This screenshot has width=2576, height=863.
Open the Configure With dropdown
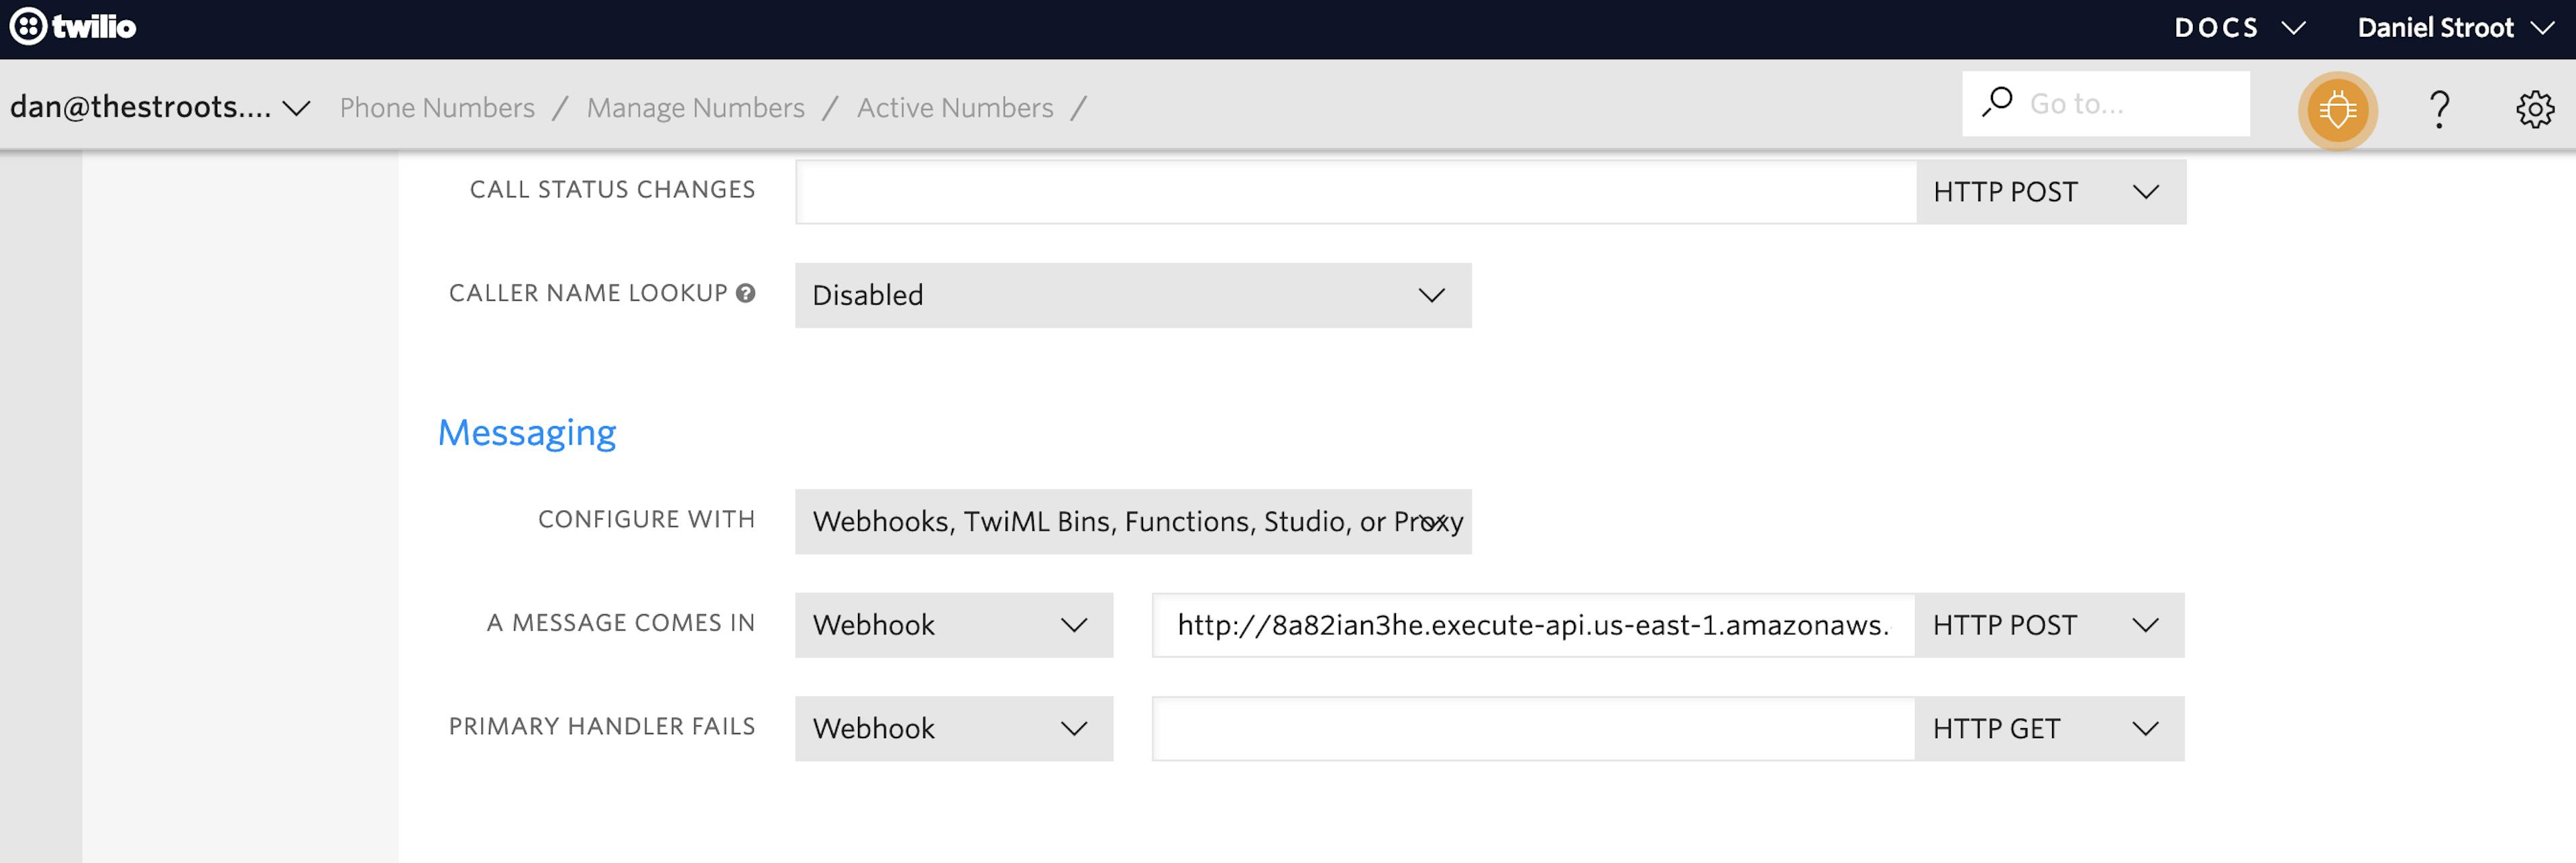coord(1132,521)
